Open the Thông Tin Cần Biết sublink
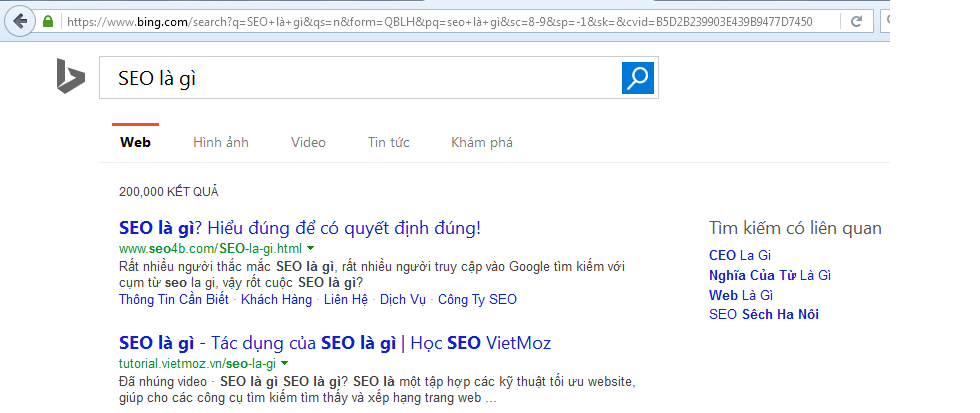The height and width of the screenshot is (413, 980). point(174,300)
